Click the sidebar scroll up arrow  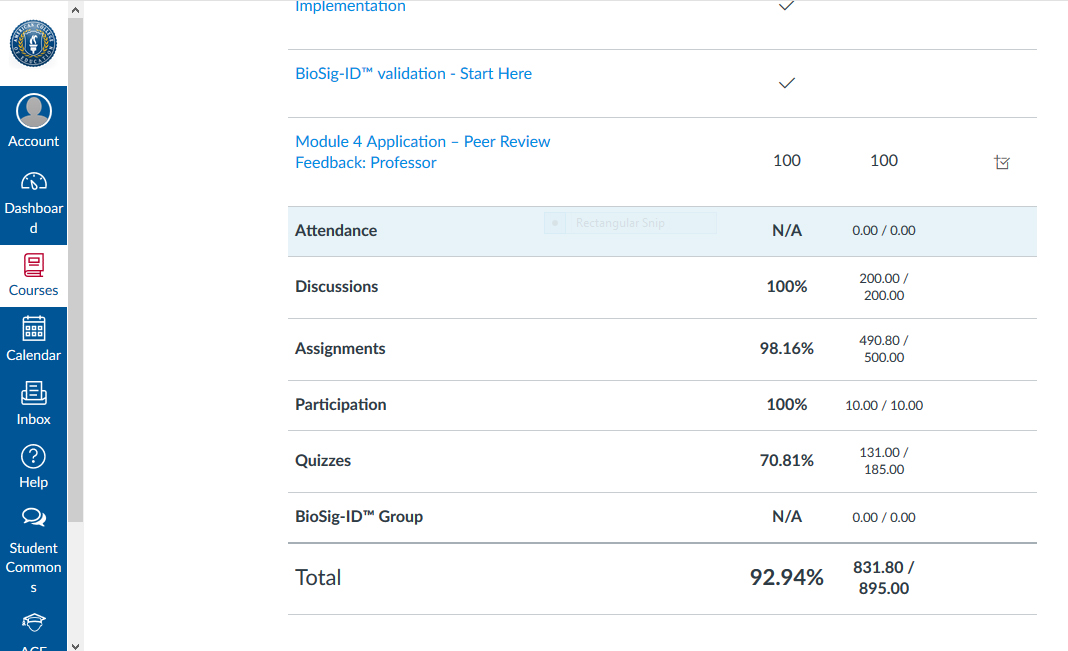pos(75,10)
